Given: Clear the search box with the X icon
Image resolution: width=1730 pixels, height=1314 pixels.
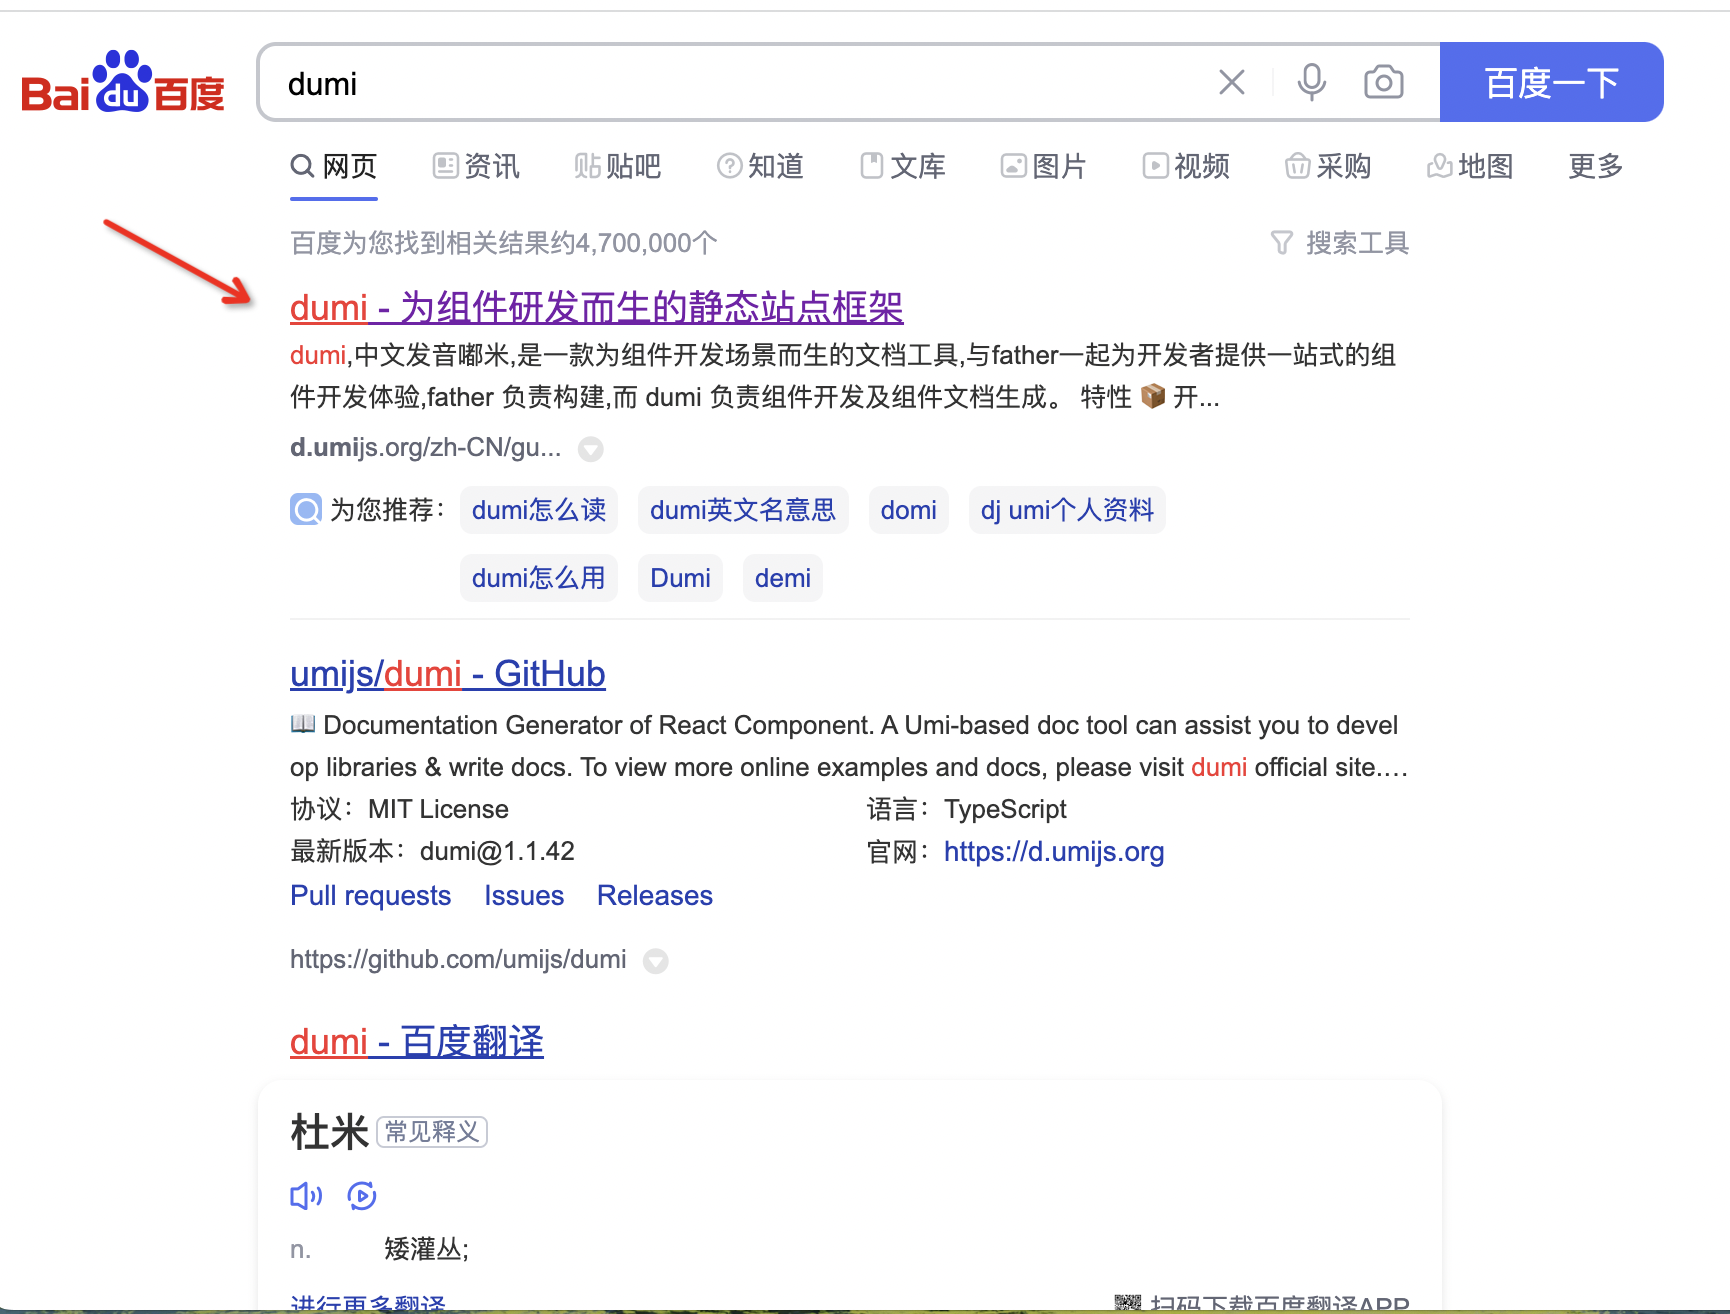Looking at the screenshot, I should (1231, 82).
